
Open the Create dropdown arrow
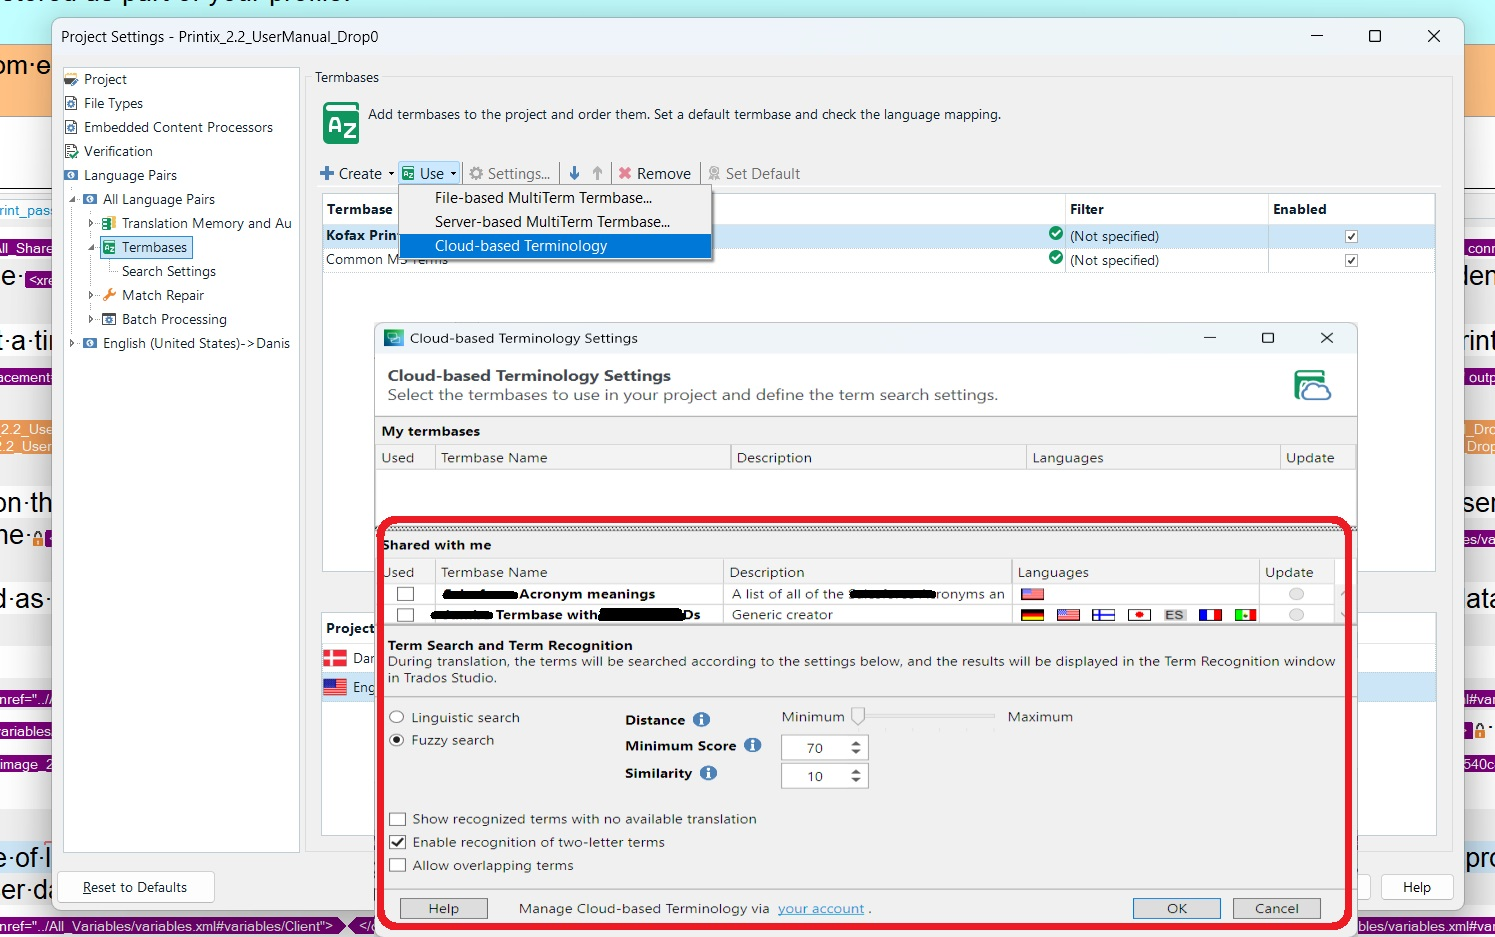(x=391, y=174)
